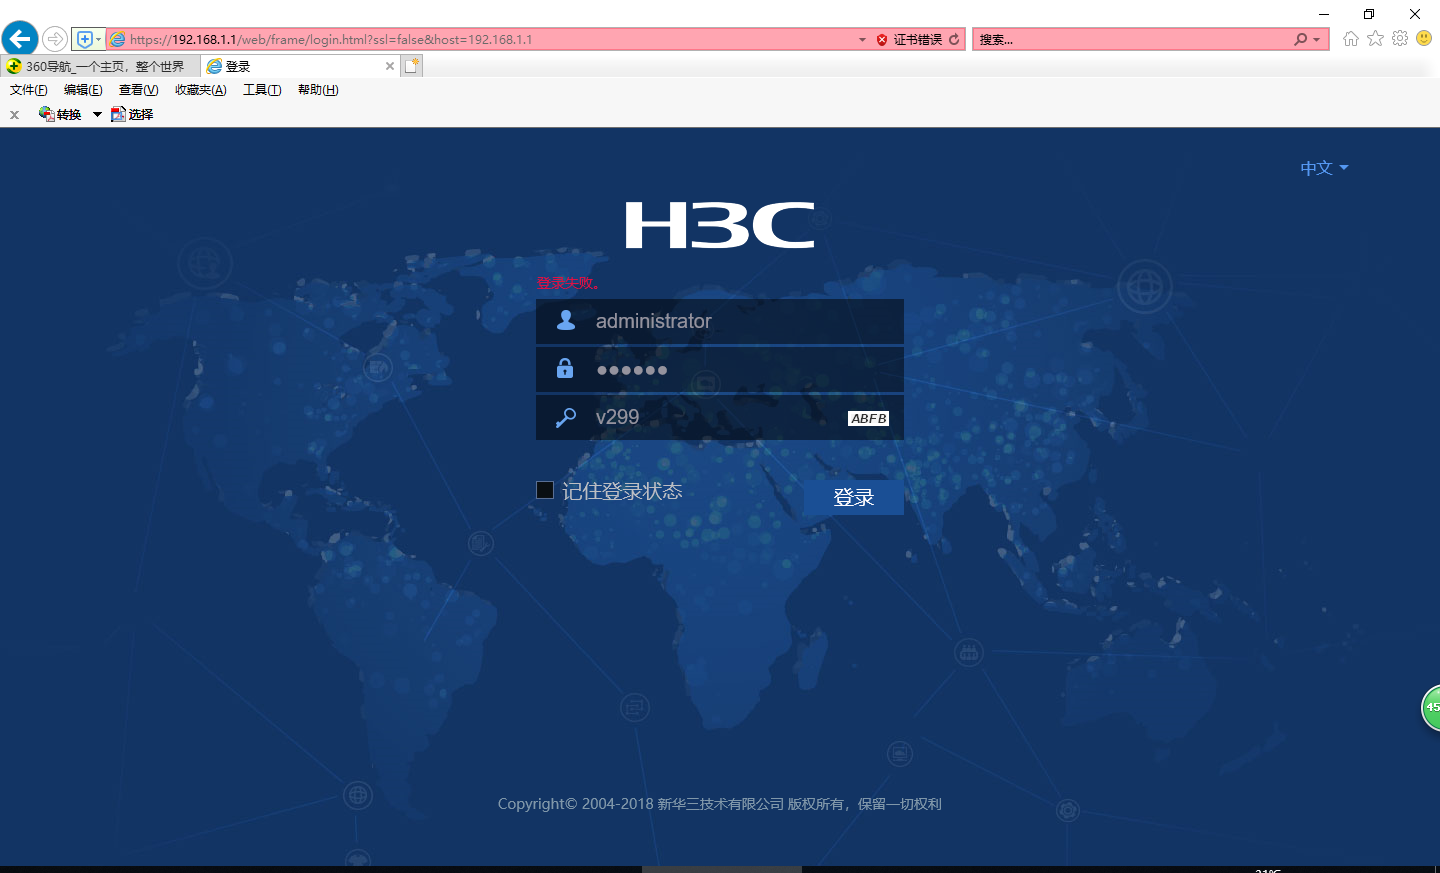Open the 帮助(H) menu

318,90
